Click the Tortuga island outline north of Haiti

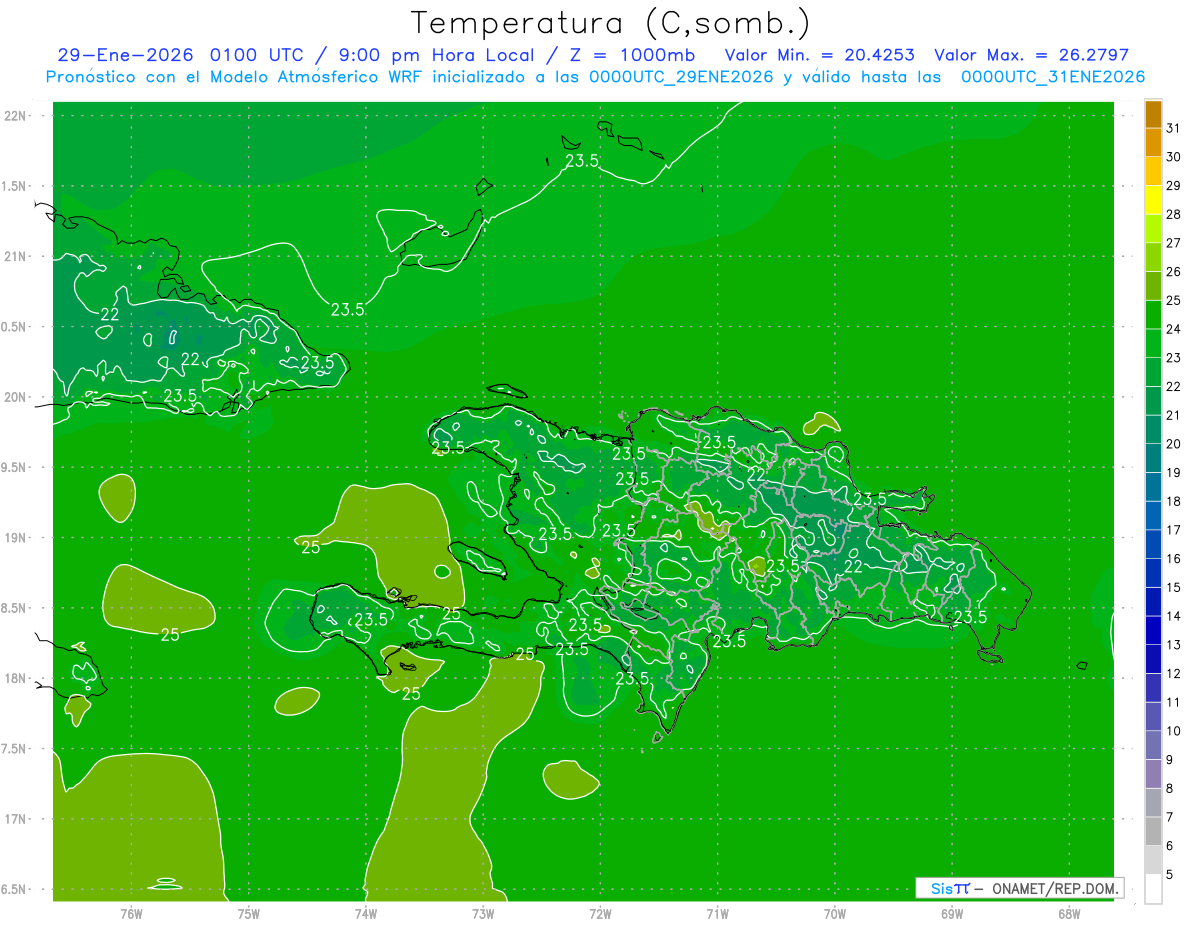point(507,391)
